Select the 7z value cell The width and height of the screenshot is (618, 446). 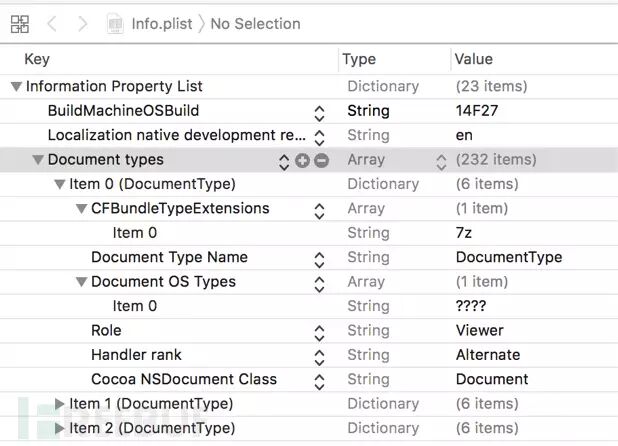[x=464, y=233]
